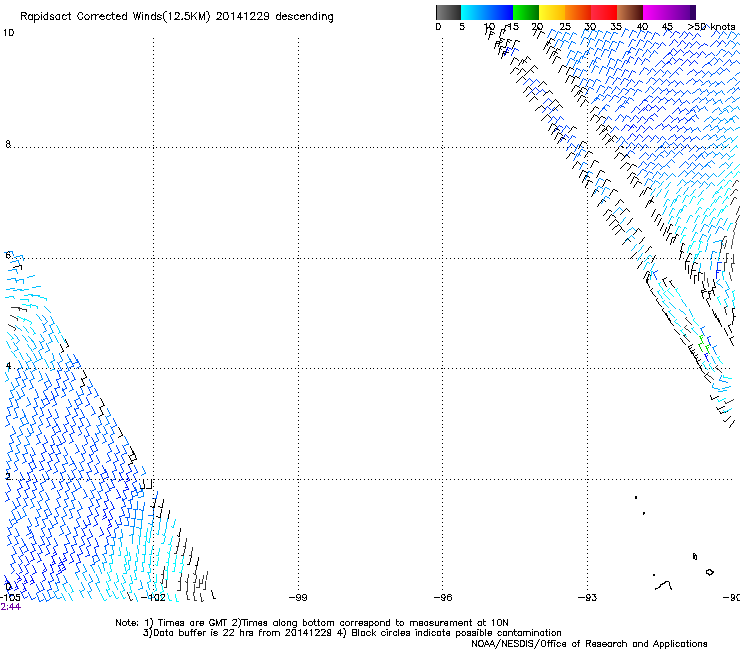740x650 pixels.
Task: Click the brown 35–40 knots color segment
Action: (x=630, y=12)
